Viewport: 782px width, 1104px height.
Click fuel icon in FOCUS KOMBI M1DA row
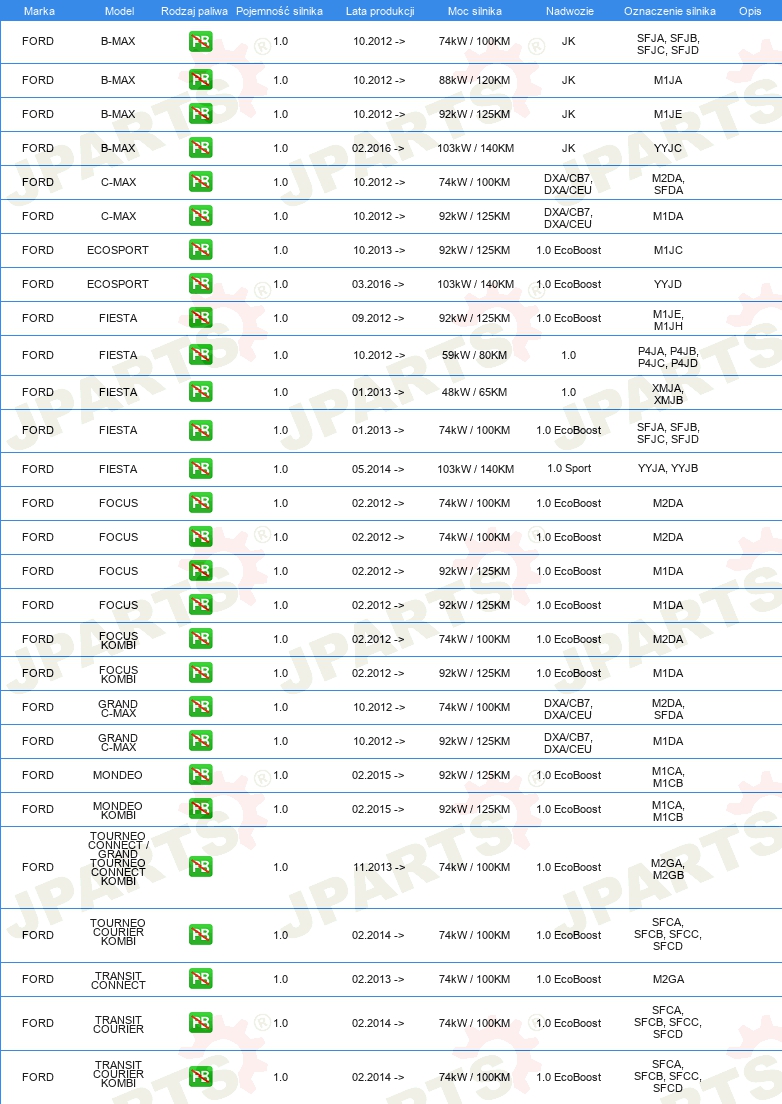pos(201,673)
